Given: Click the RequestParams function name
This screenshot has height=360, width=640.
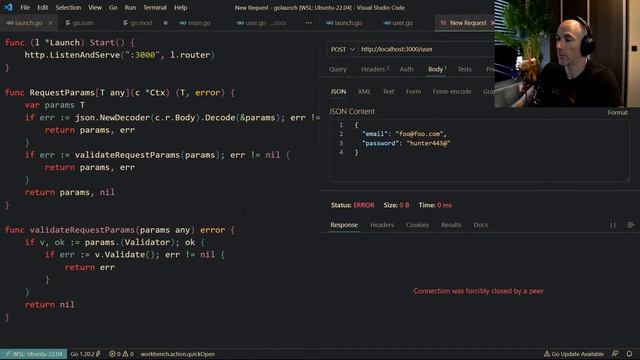Looking at the screenshot, I should click(x=62, y=93).
